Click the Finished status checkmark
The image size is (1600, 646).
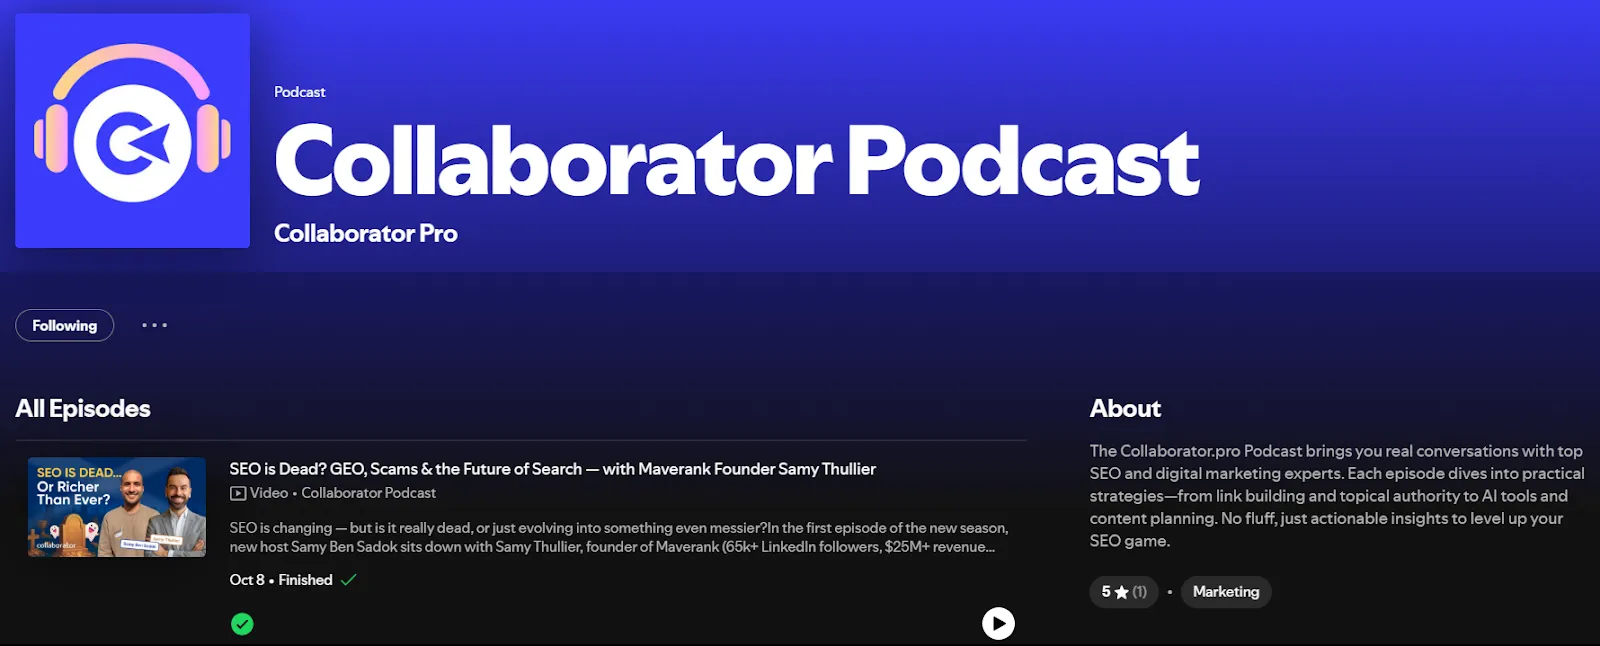click(348, 580)
